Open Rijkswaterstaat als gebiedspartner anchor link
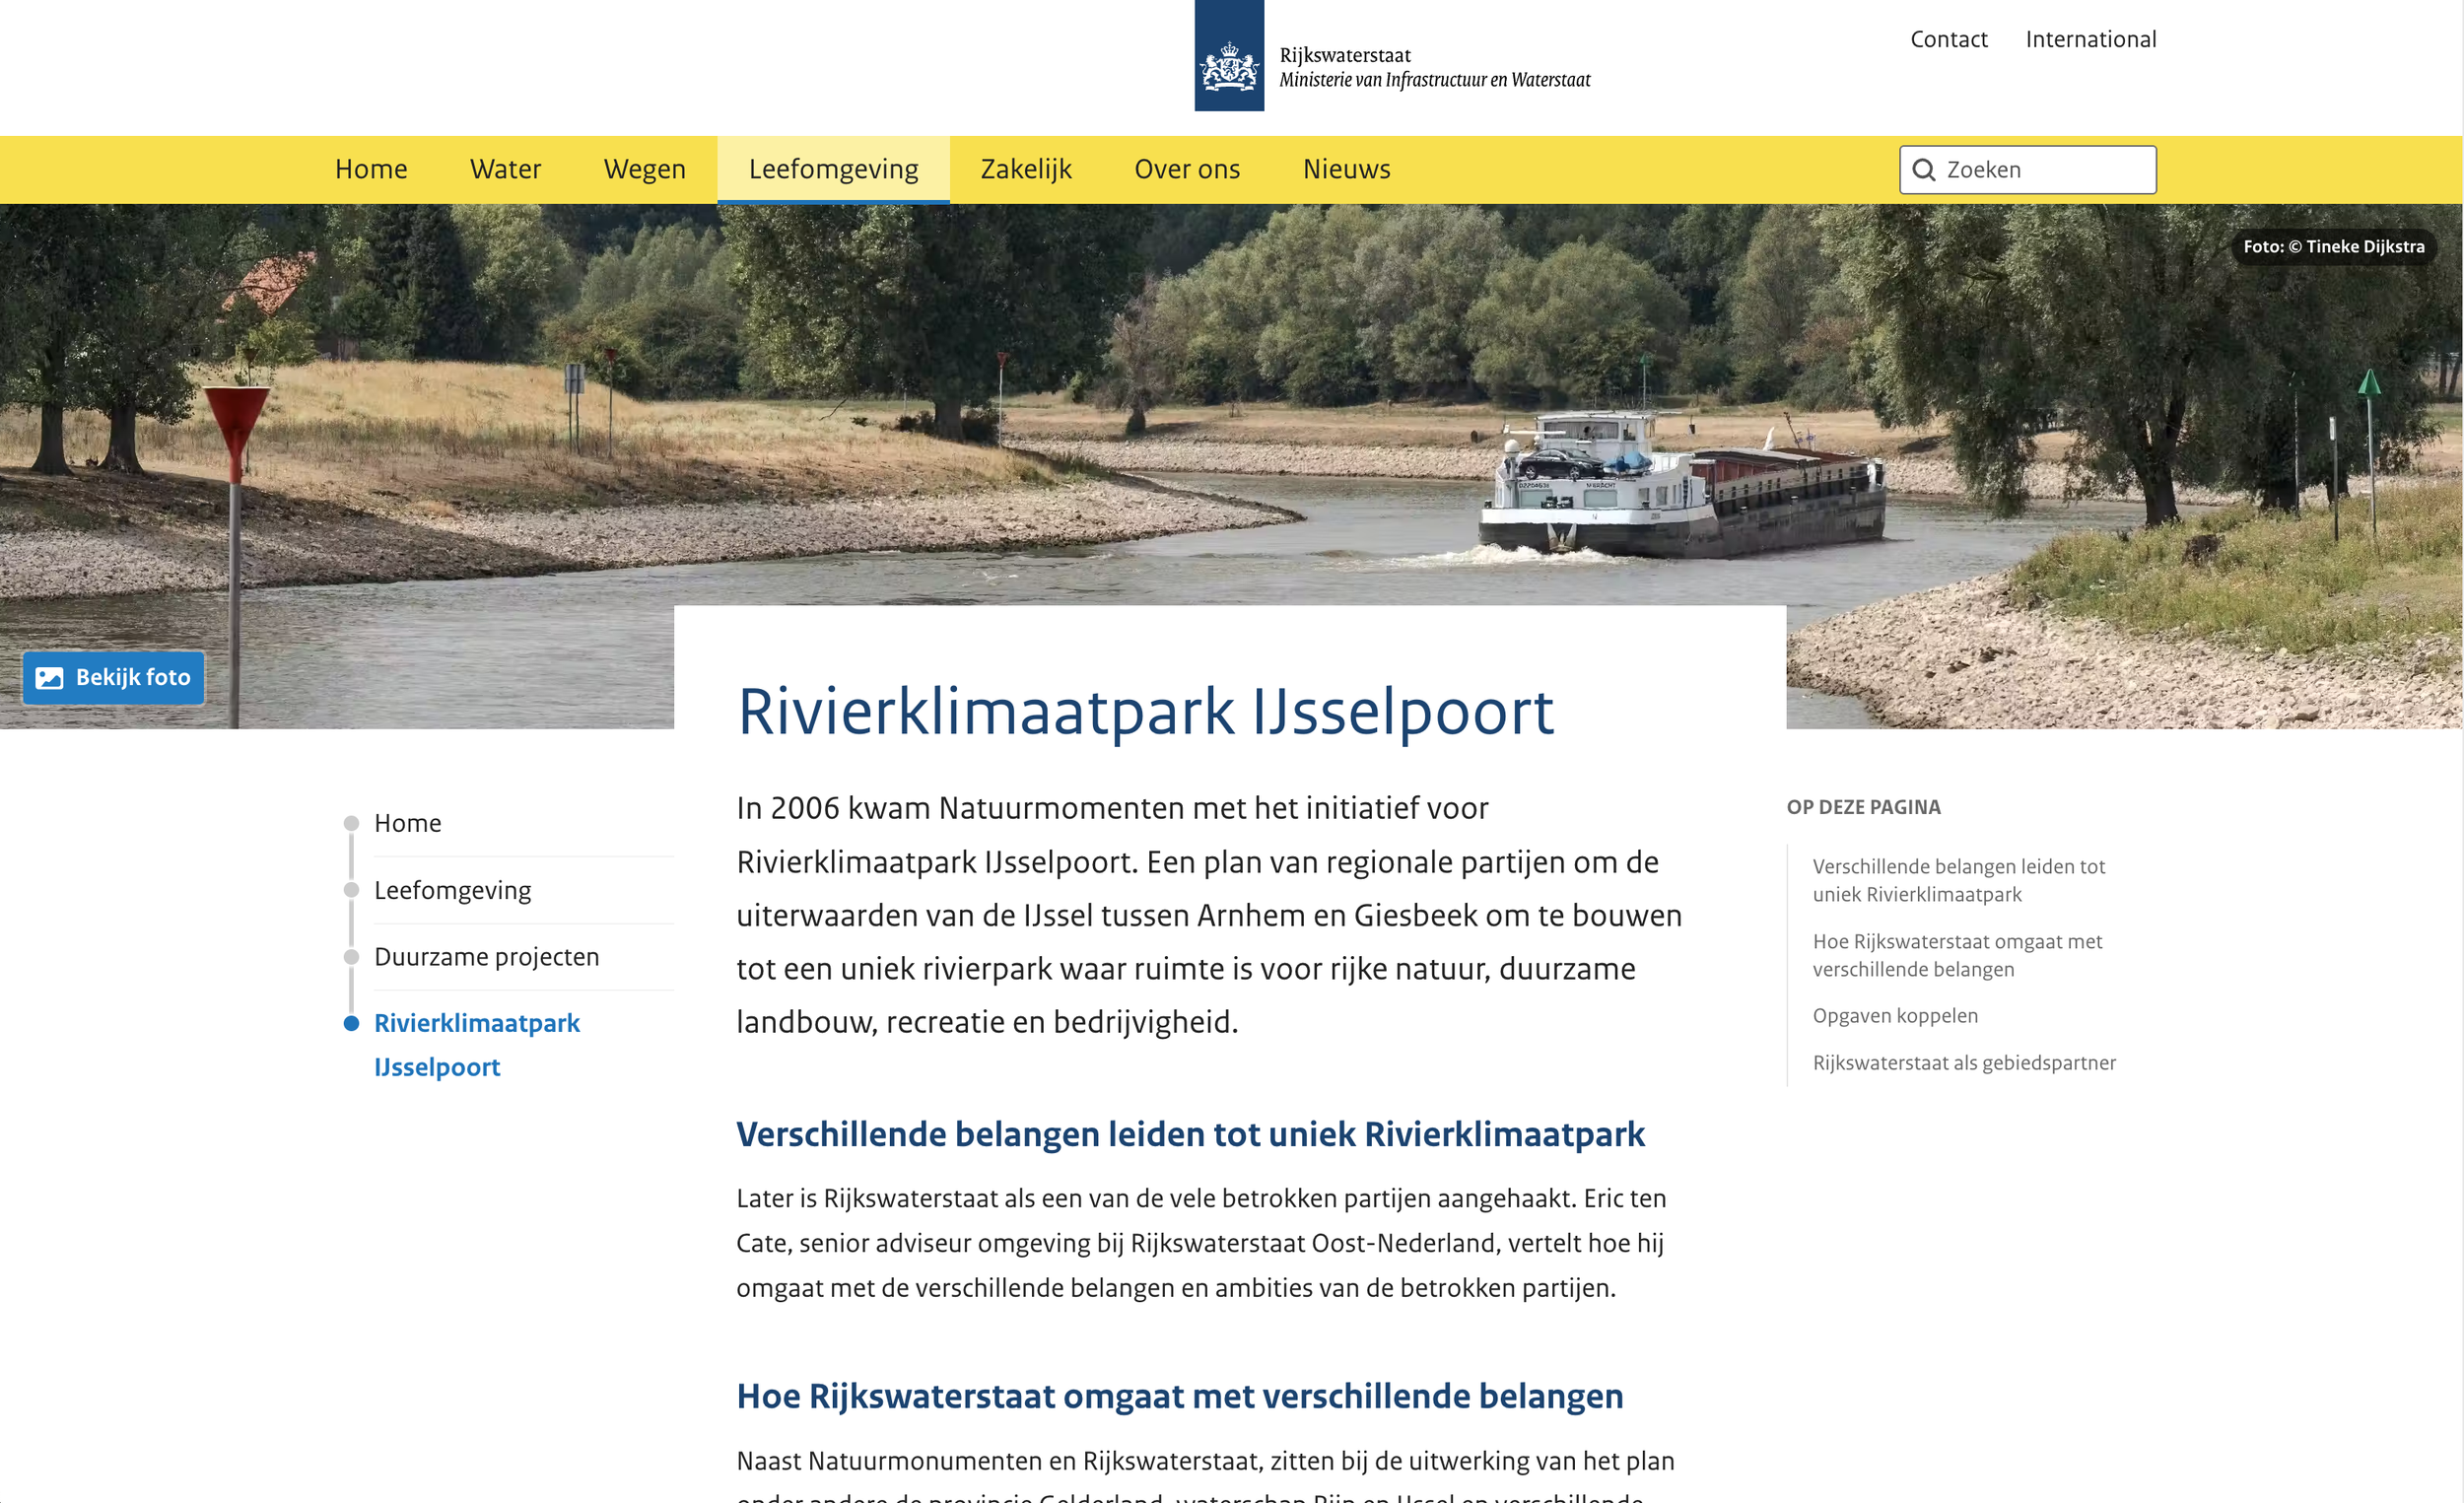The image size is (2464, 1503). [1964, 1062]
